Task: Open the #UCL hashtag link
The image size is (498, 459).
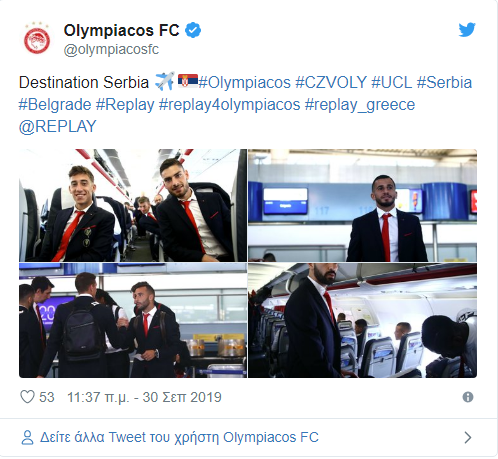Action: point(392,82)
